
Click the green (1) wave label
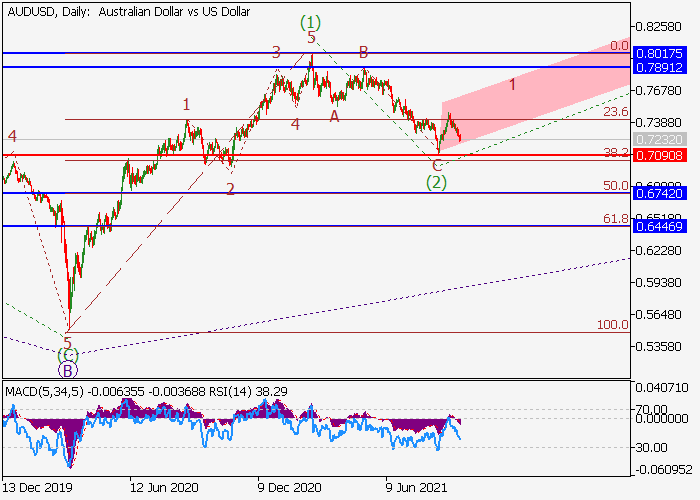(x=310, y=22)
